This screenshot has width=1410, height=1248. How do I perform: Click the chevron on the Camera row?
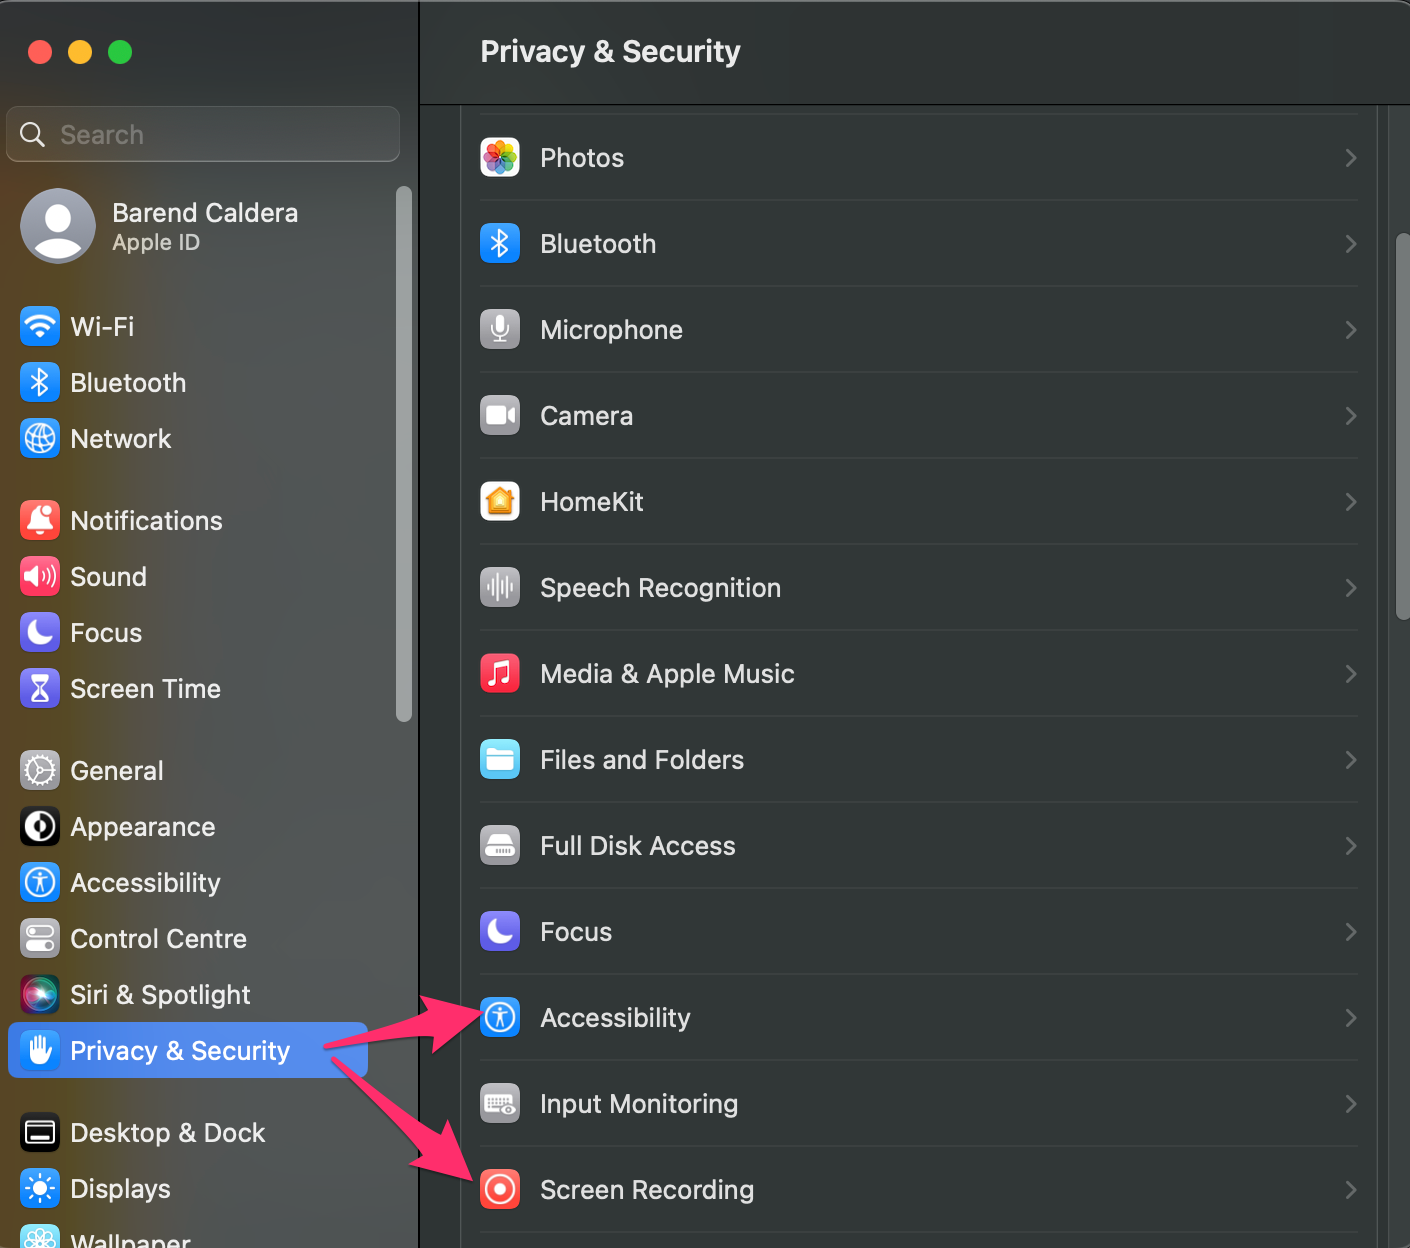click(x=1351, y=416)
